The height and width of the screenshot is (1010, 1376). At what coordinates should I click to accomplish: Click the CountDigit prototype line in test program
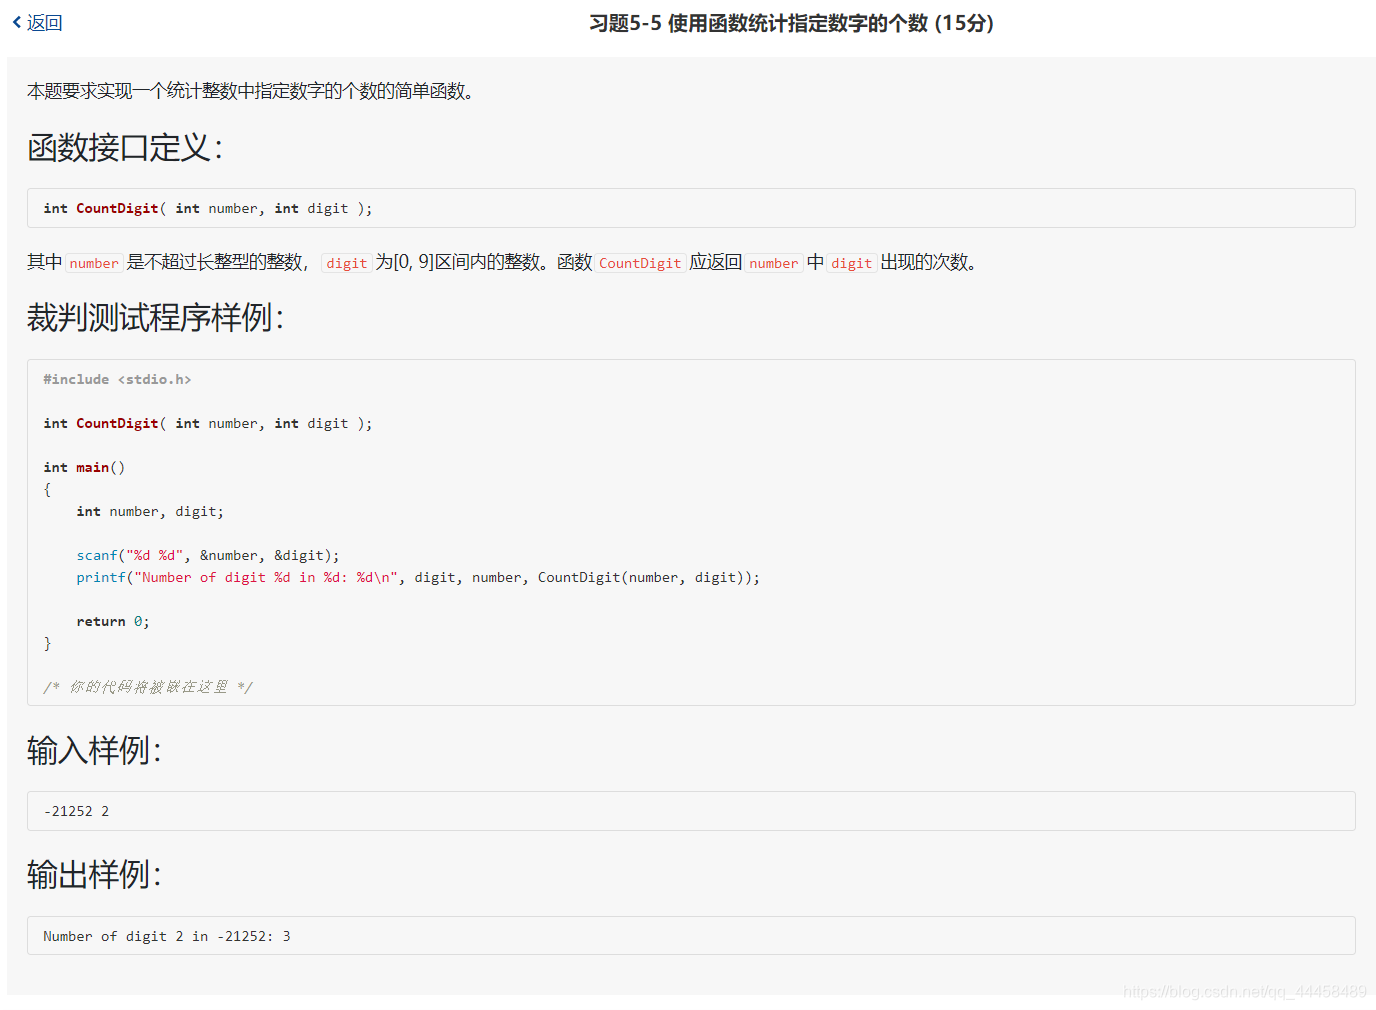click(x=208, y=423)
